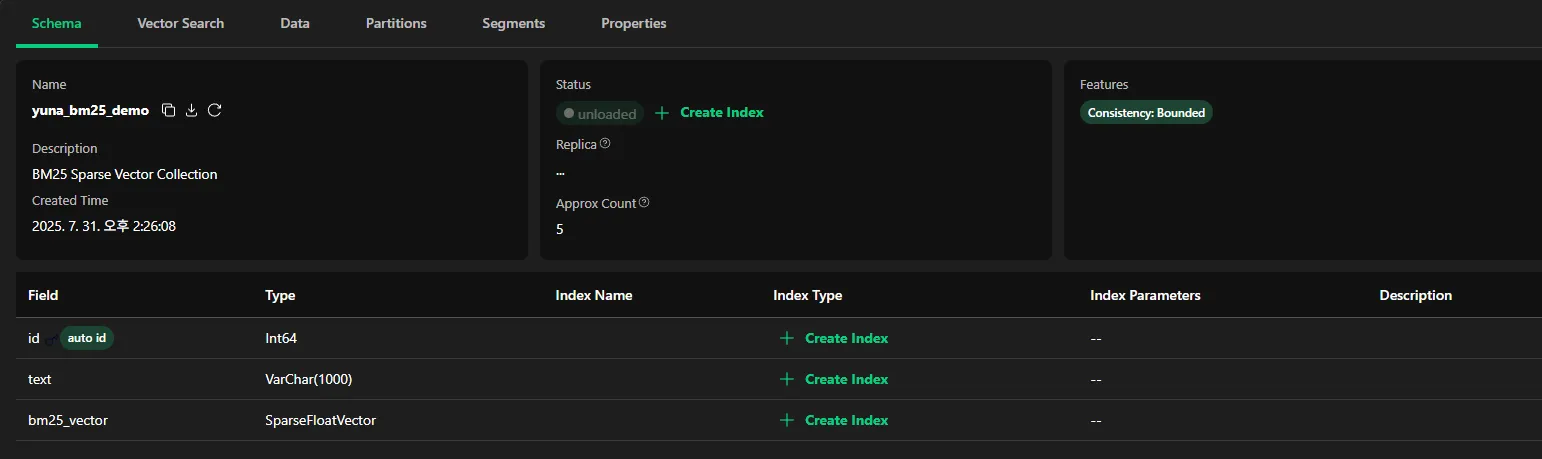Create an index for bm25_vector field

(x=834, y=420)
